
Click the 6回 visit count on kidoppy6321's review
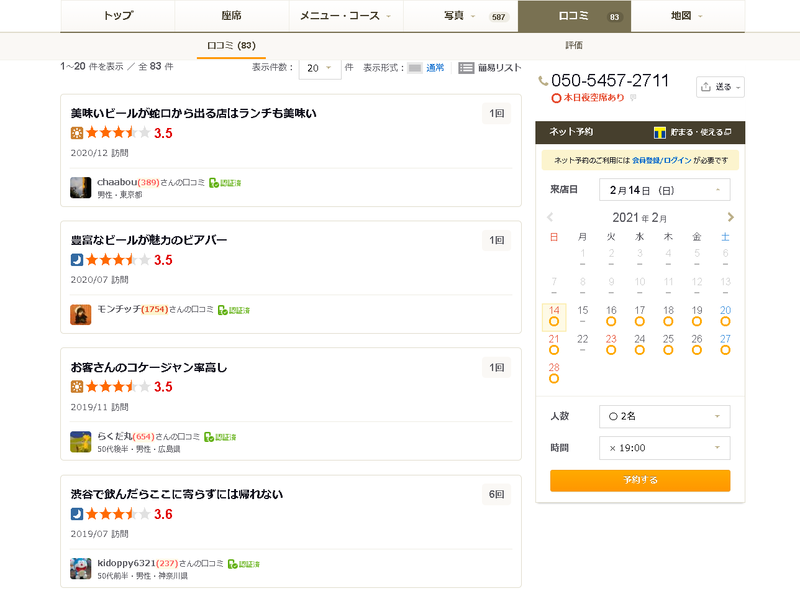[x=496, y=494]
